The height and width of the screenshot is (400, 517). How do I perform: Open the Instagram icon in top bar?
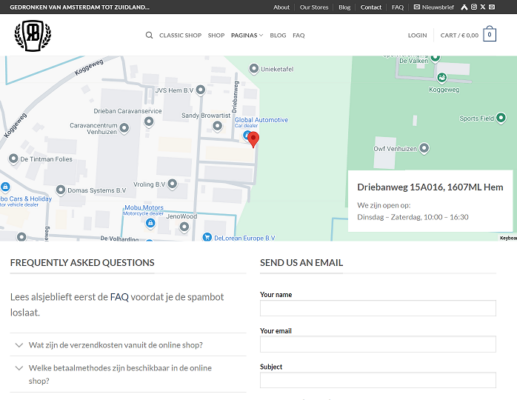pyautogui.click(x=474, y=7)
